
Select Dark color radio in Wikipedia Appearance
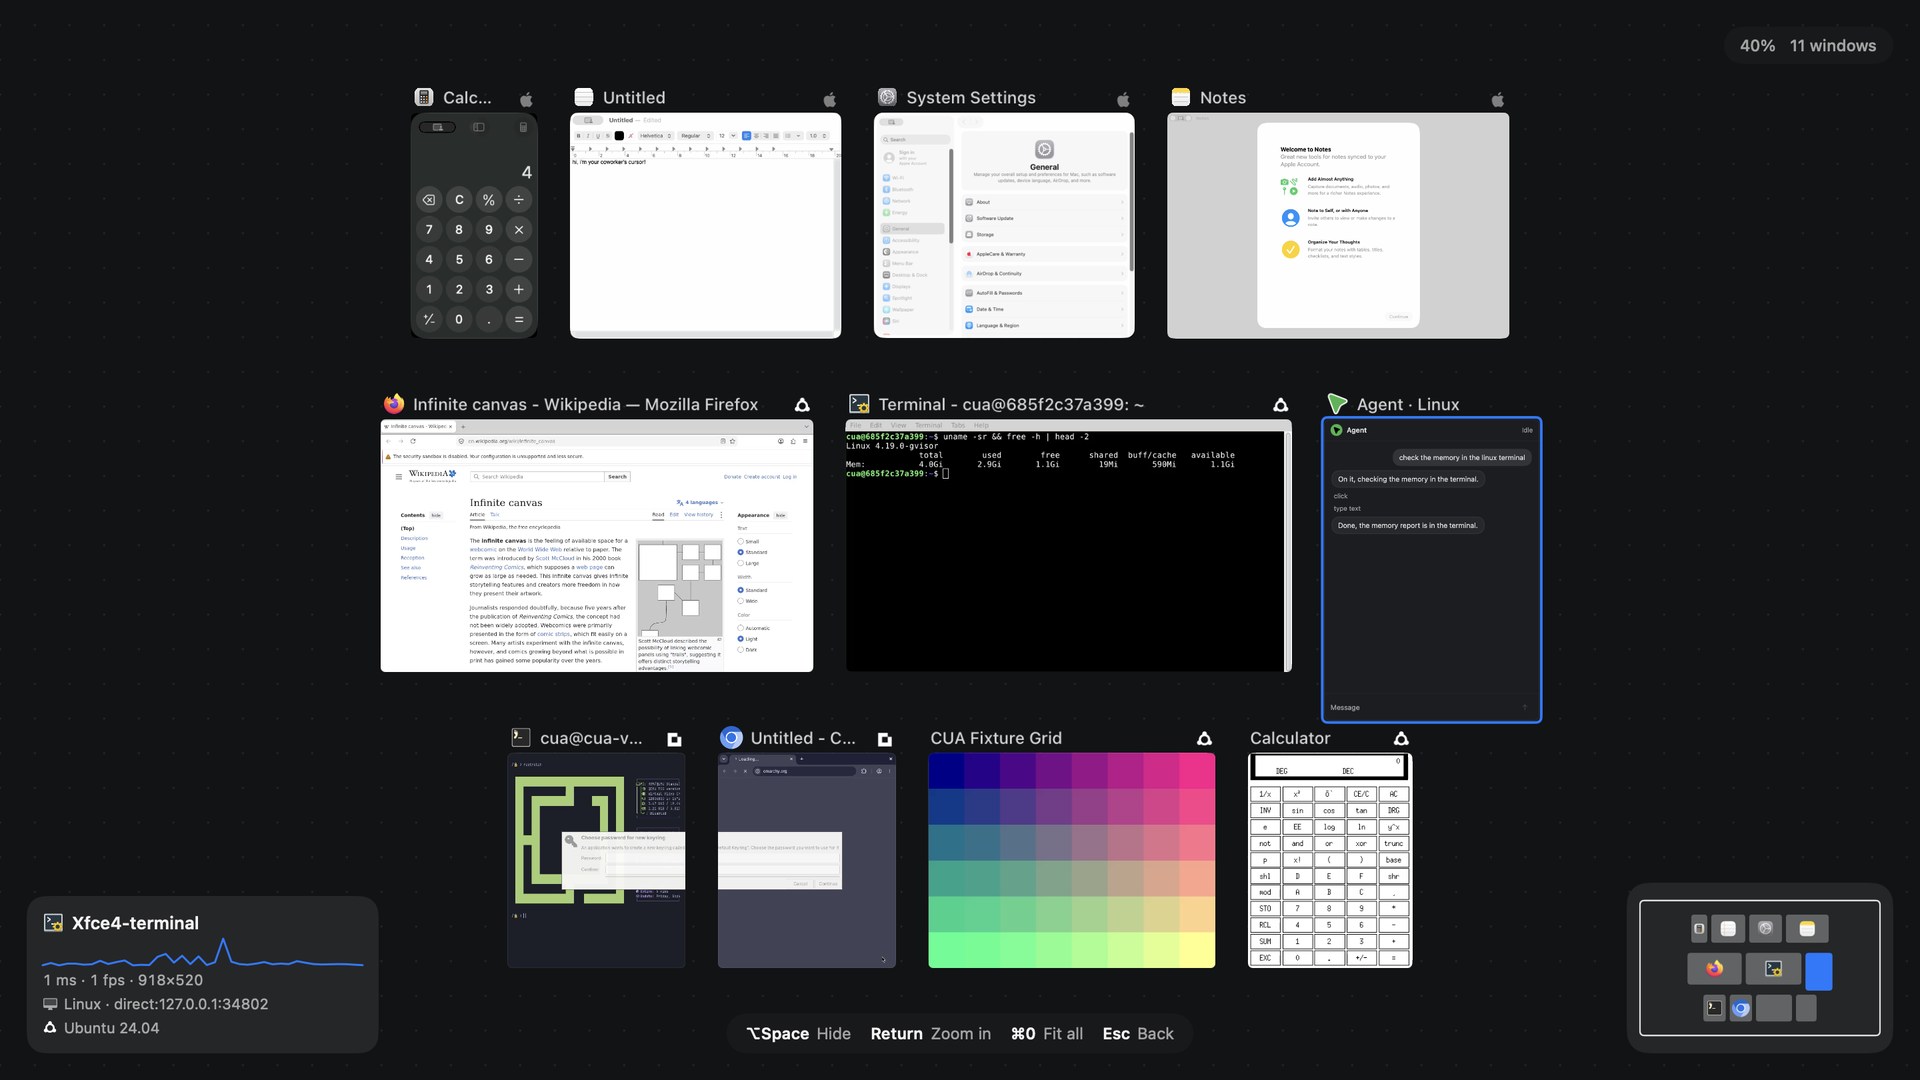pyautogui.click(x=741, y=649)
